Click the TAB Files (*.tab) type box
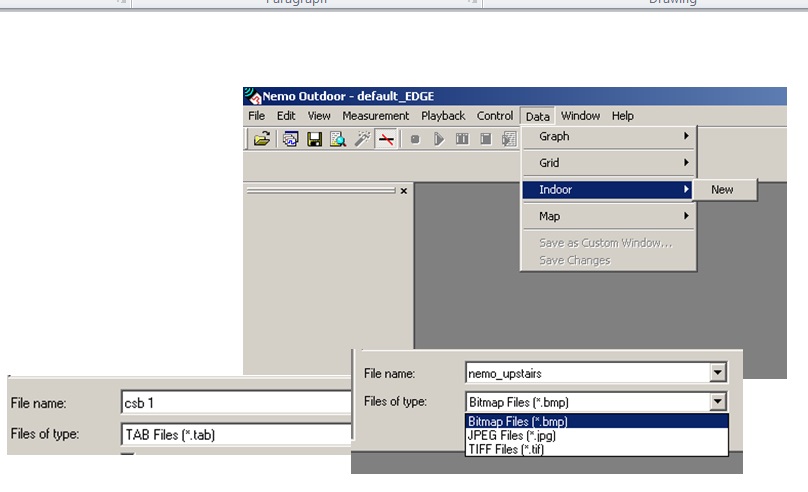Image resolution: width=808 pixels, height=492 pixels. click(237, 434)
